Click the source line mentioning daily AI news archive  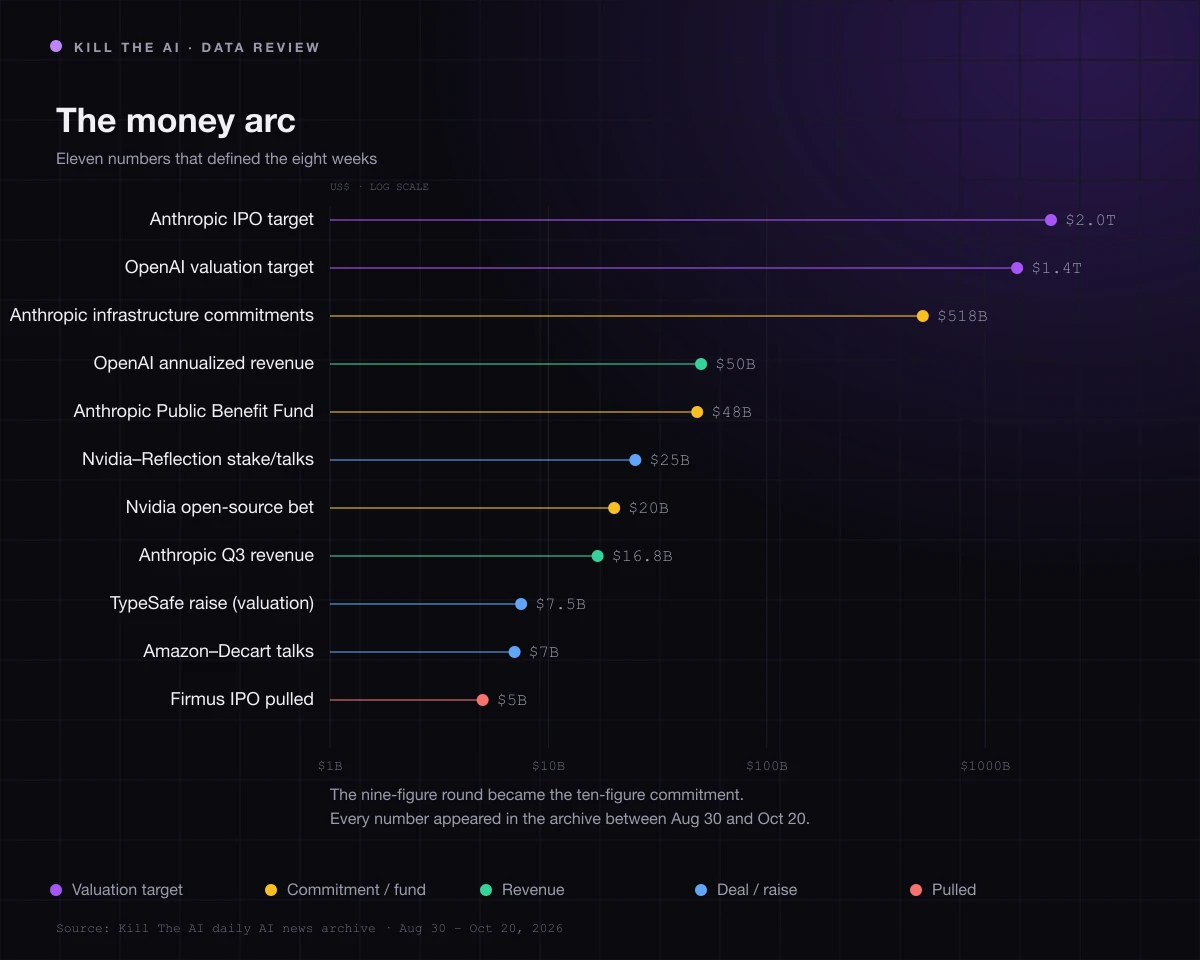tap(309, 929)
